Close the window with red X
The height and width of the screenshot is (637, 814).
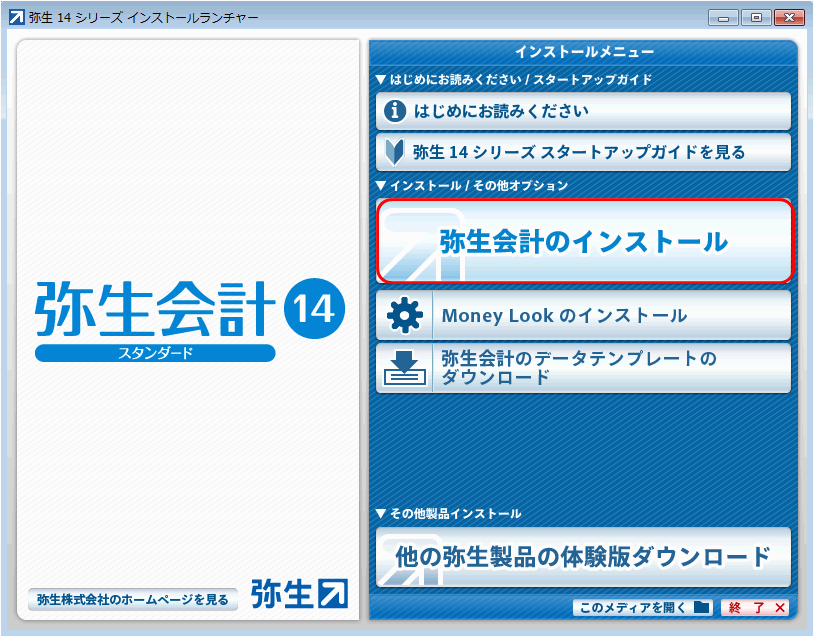[x=789, y=18]
